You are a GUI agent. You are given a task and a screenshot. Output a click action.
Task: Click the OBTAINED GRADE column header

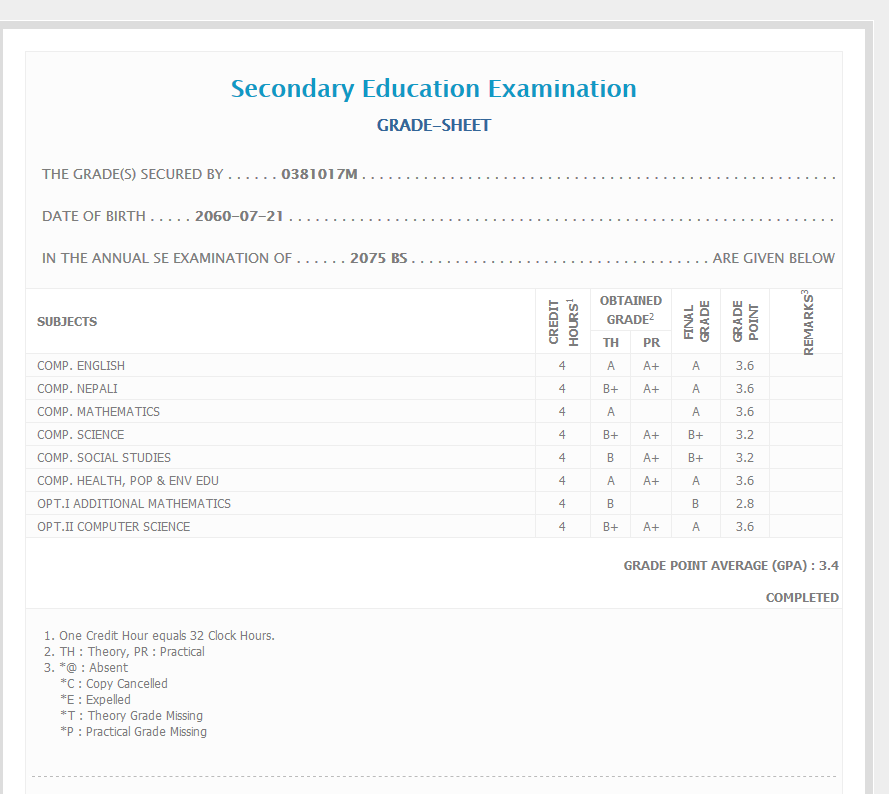pyautogui.click(x=630, y=310)
